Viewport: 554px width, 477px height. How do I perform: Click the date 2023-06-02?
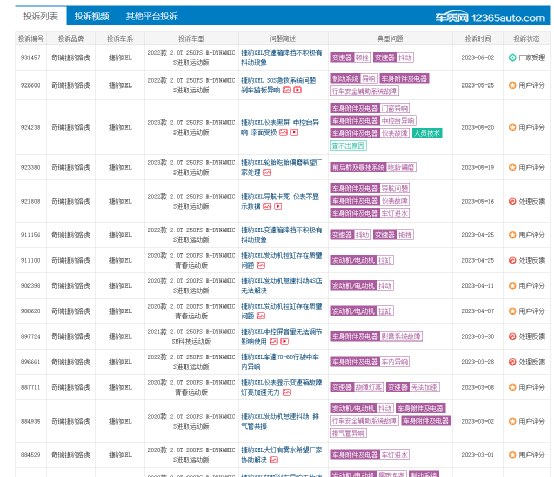click(x=478, y=58)
